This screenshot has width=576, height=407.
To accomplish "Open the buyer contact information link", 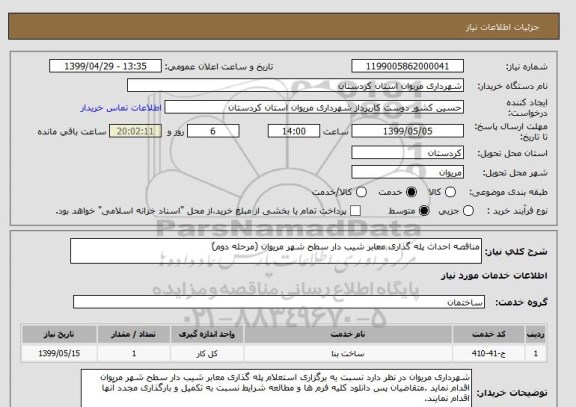I will [121, 108].
